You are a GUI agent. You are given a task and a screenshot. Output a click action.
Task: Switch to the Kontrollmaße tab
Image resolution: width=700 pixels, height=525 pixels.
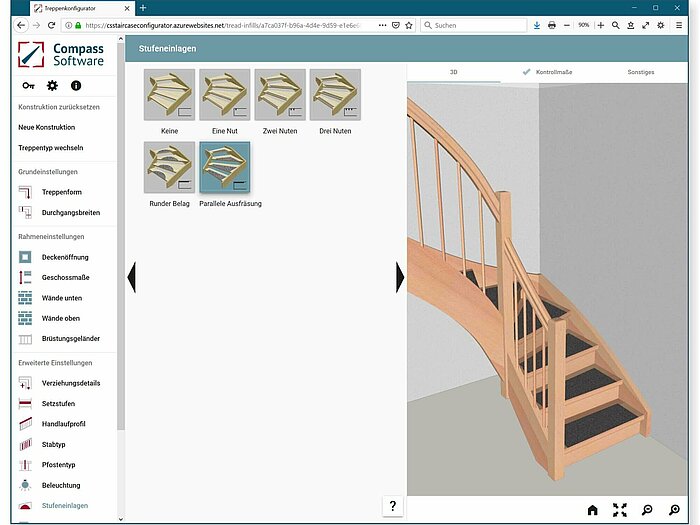tap(555, 73)
